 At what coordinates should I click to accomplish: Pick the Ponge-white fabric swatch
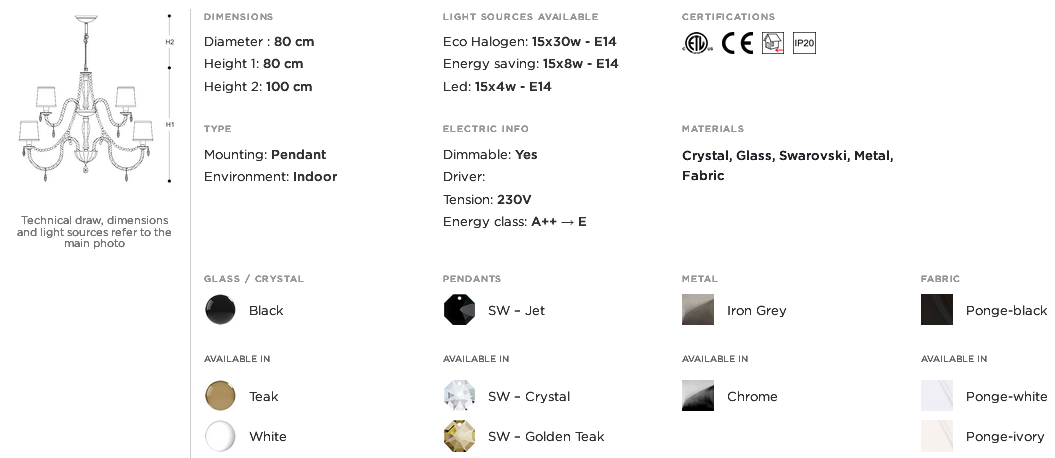click(937, 396)
